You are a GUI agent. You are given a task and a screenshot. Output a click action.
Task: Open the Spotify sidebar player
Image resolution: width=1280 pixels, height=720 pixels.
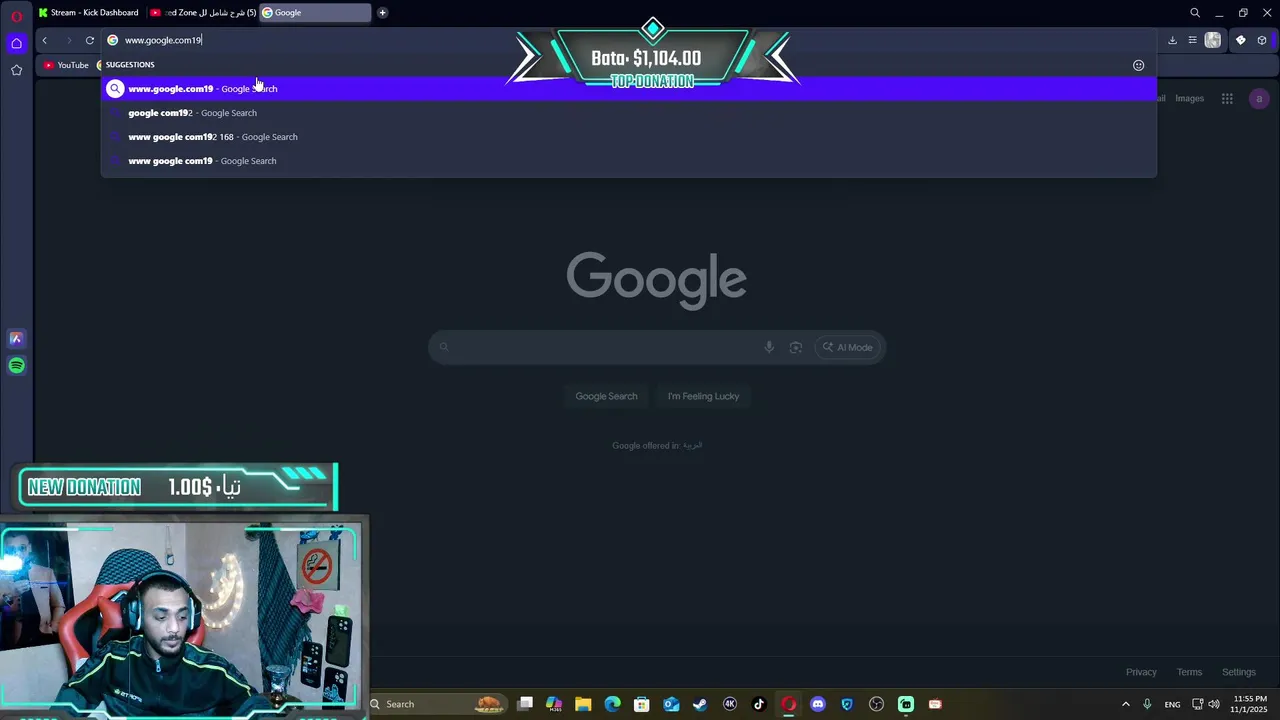pyautogui.click(x=16, y=366)
